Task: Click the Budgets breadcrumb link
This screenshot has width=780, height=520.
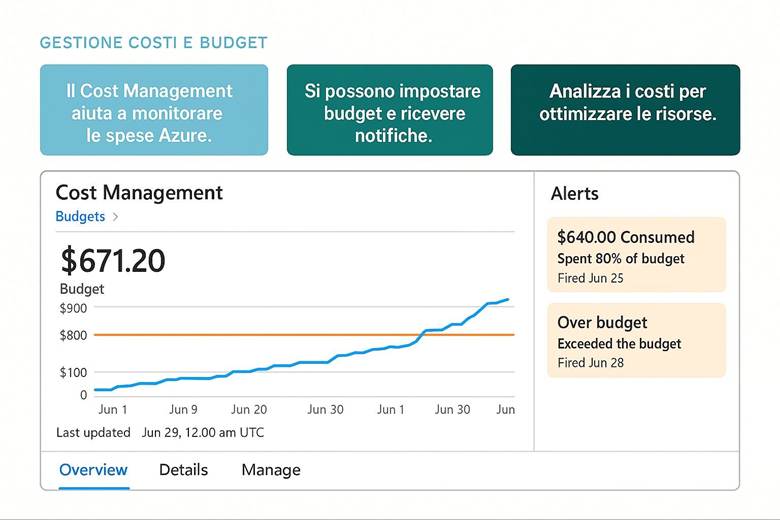Action: [79, 216]
